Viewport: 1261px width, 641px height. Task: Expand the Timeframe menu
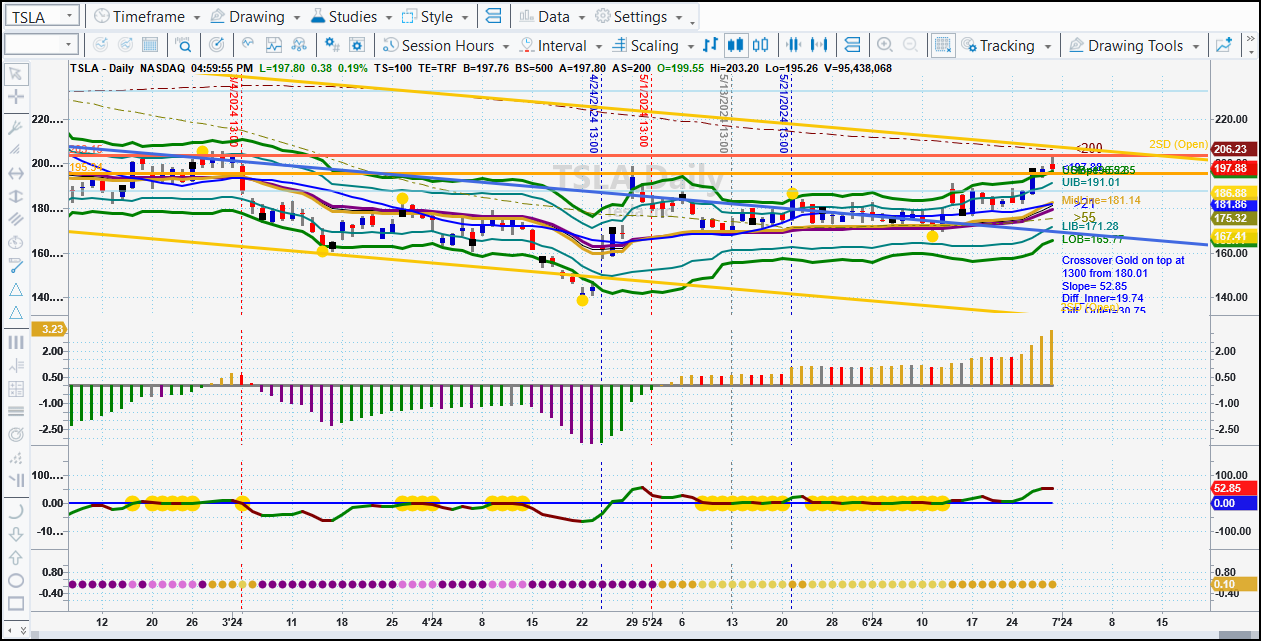pyautogui.click(x=146, y=17)
